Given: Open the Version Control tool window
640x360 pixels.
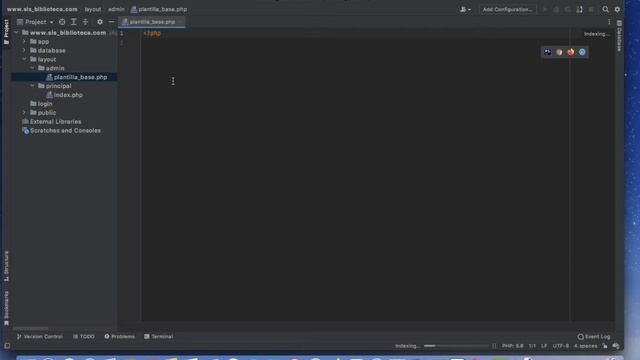Looking at the screenshot, I should coord(40,337).
